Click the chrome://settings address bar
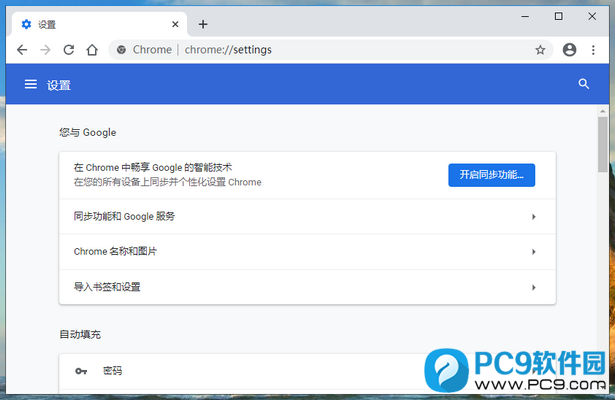This screenshot has width=615, height=400. [x=330, y=50]
